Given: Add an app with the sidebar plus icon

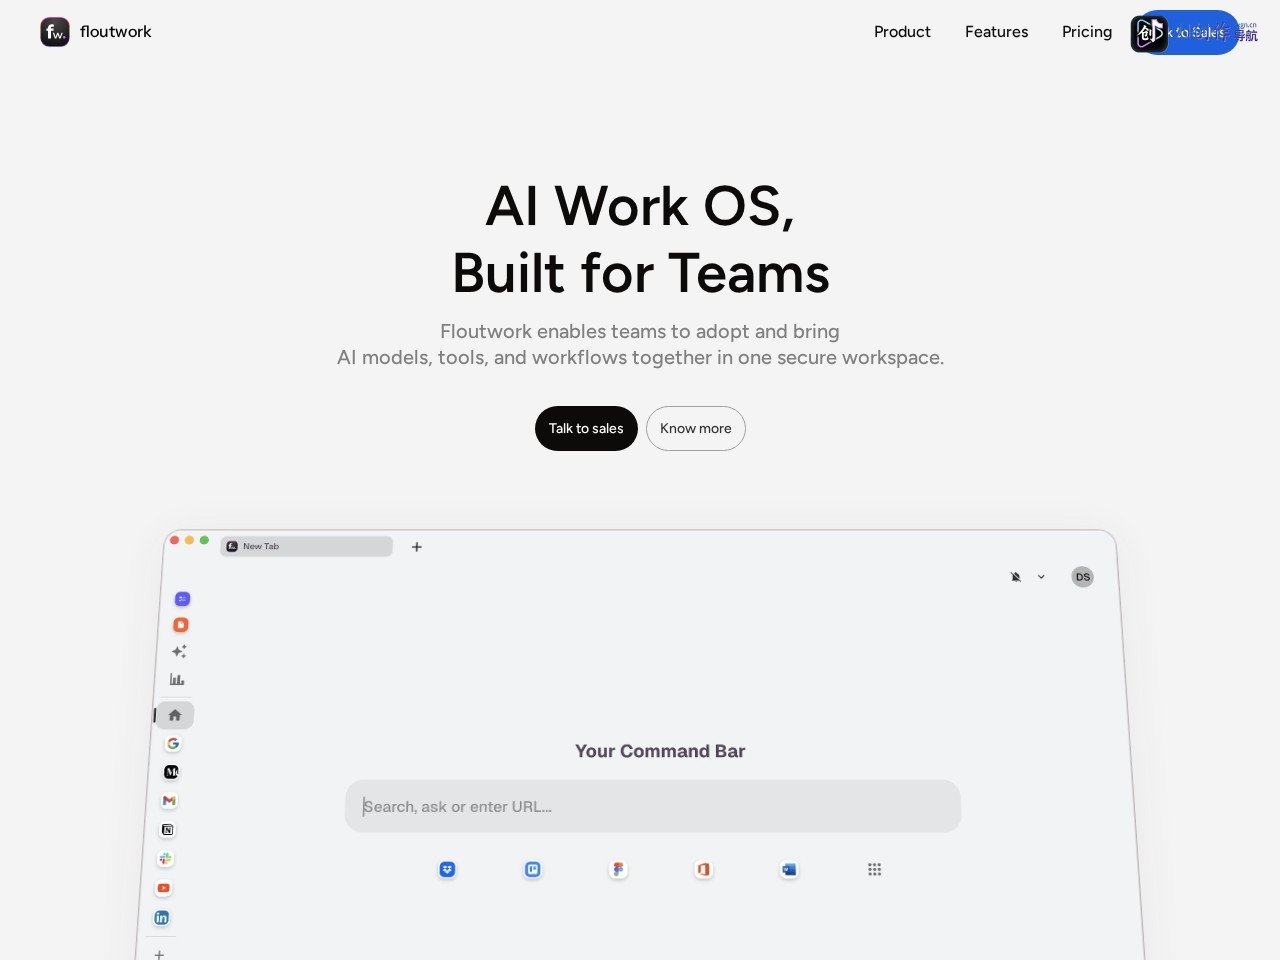Looking at the screenshot, I should [x=159, y=954].
